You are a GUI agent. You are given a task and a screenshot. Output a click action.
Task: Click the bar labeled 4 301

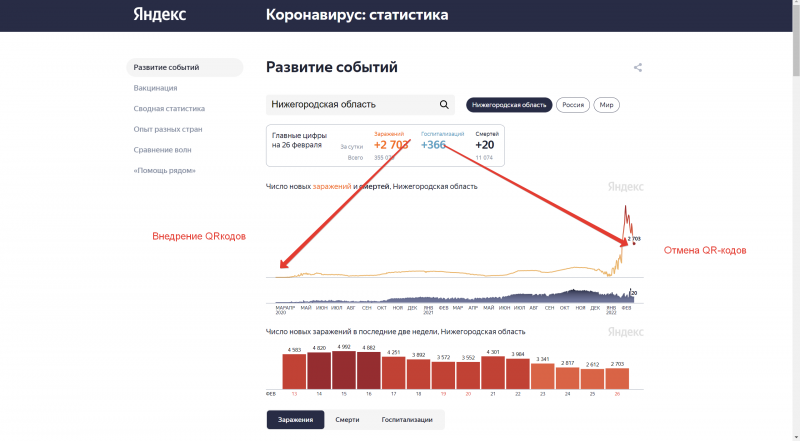493,373
